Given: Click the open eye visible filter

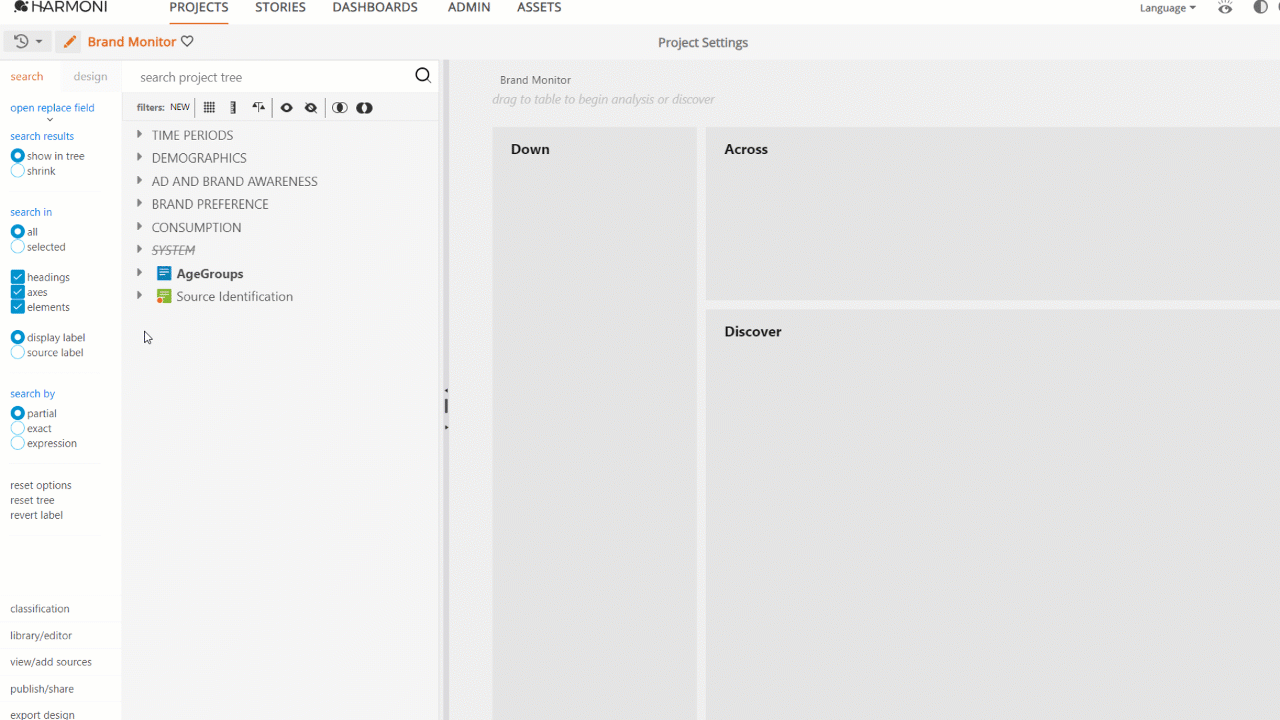Looking at the screenshot, I should click(x=286, y=107).
